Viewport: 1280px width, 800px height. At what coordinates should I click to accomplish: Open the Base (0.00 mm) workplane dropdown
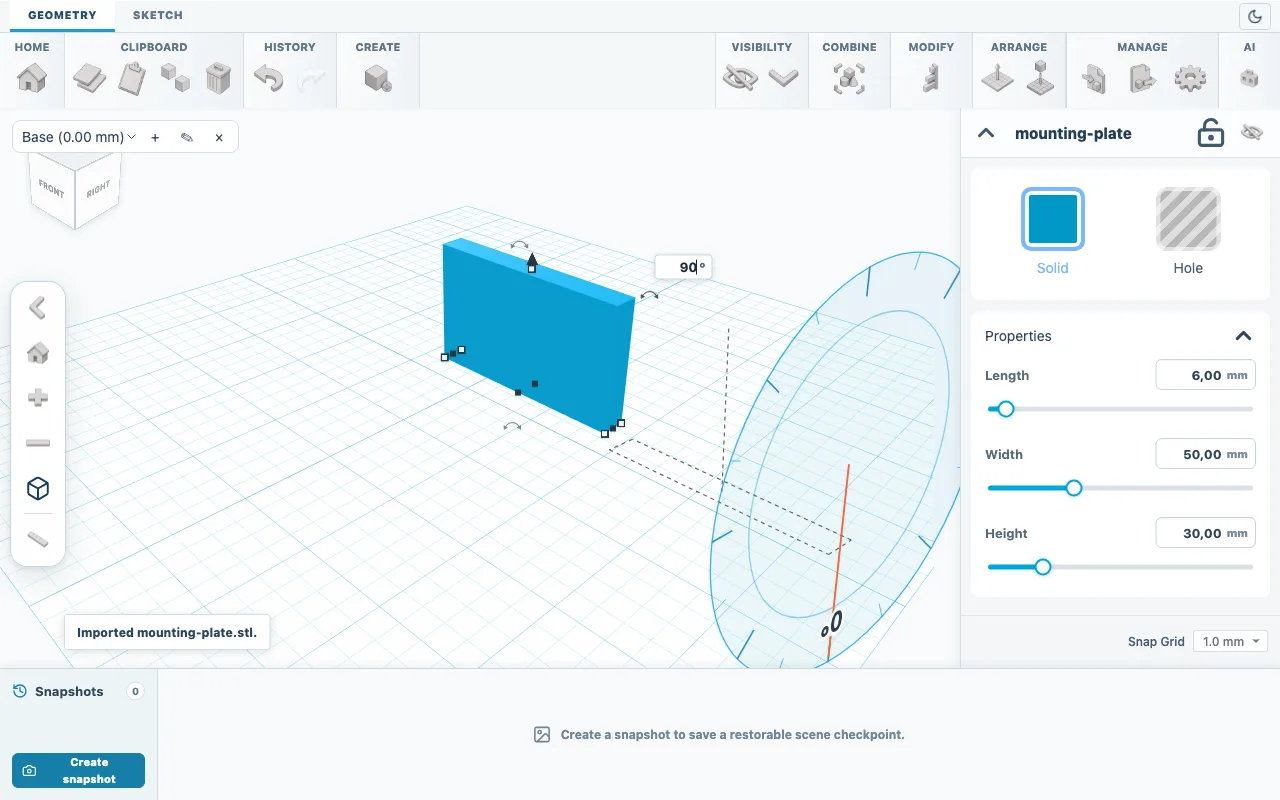coord(79,137)
